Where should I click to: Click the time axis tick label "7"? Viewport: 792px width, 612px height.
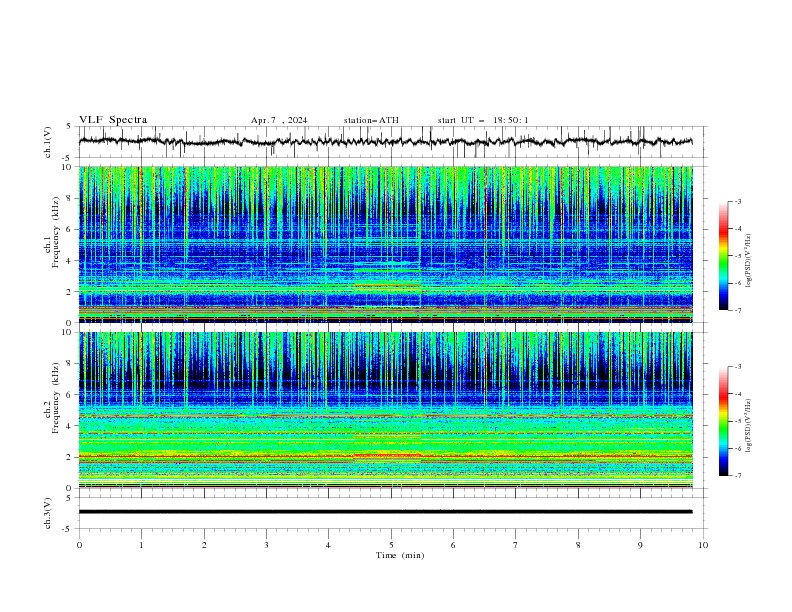click(516, 545)
